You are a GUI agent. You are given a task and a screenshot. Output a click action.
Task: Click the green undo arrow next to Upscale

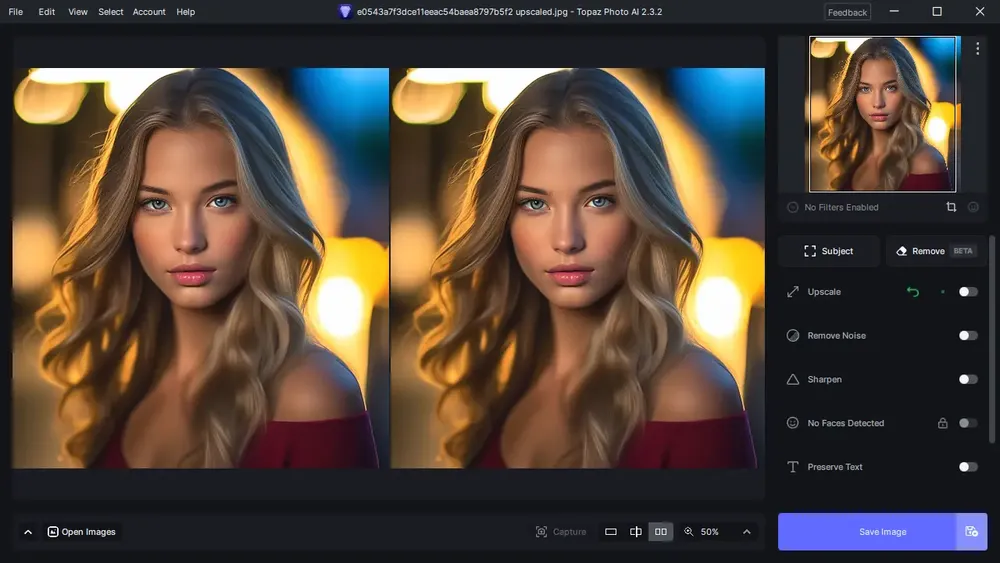[913, 292]
